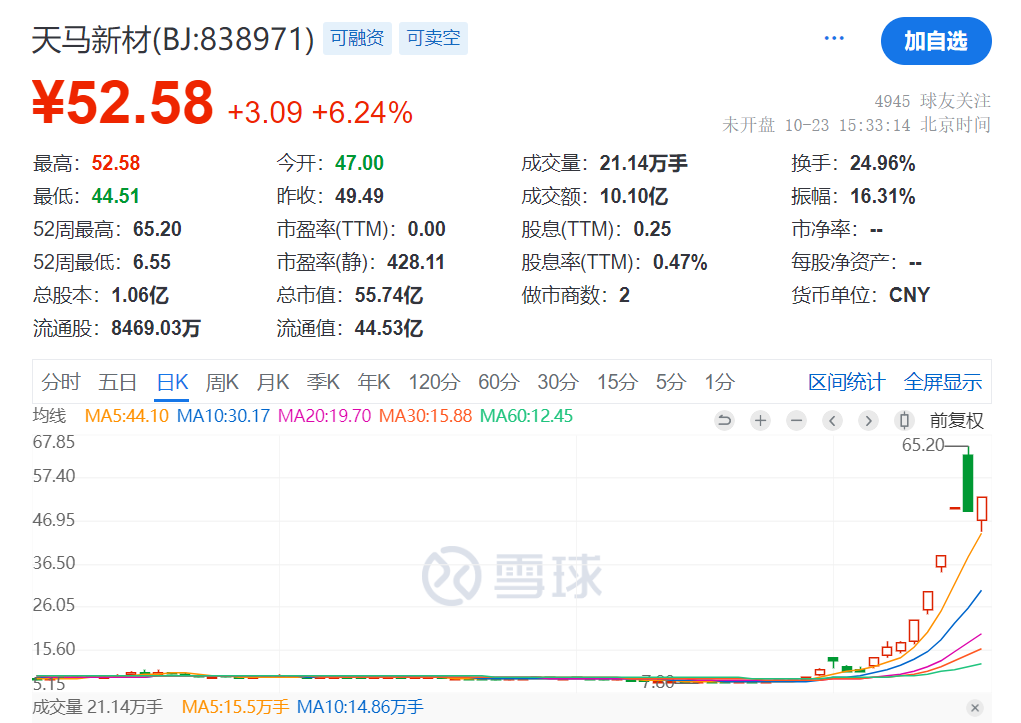Viewport: 1021px width, 723px height.
Task: Select the 五日 five-day tab
Action: (x=118, y=382)
